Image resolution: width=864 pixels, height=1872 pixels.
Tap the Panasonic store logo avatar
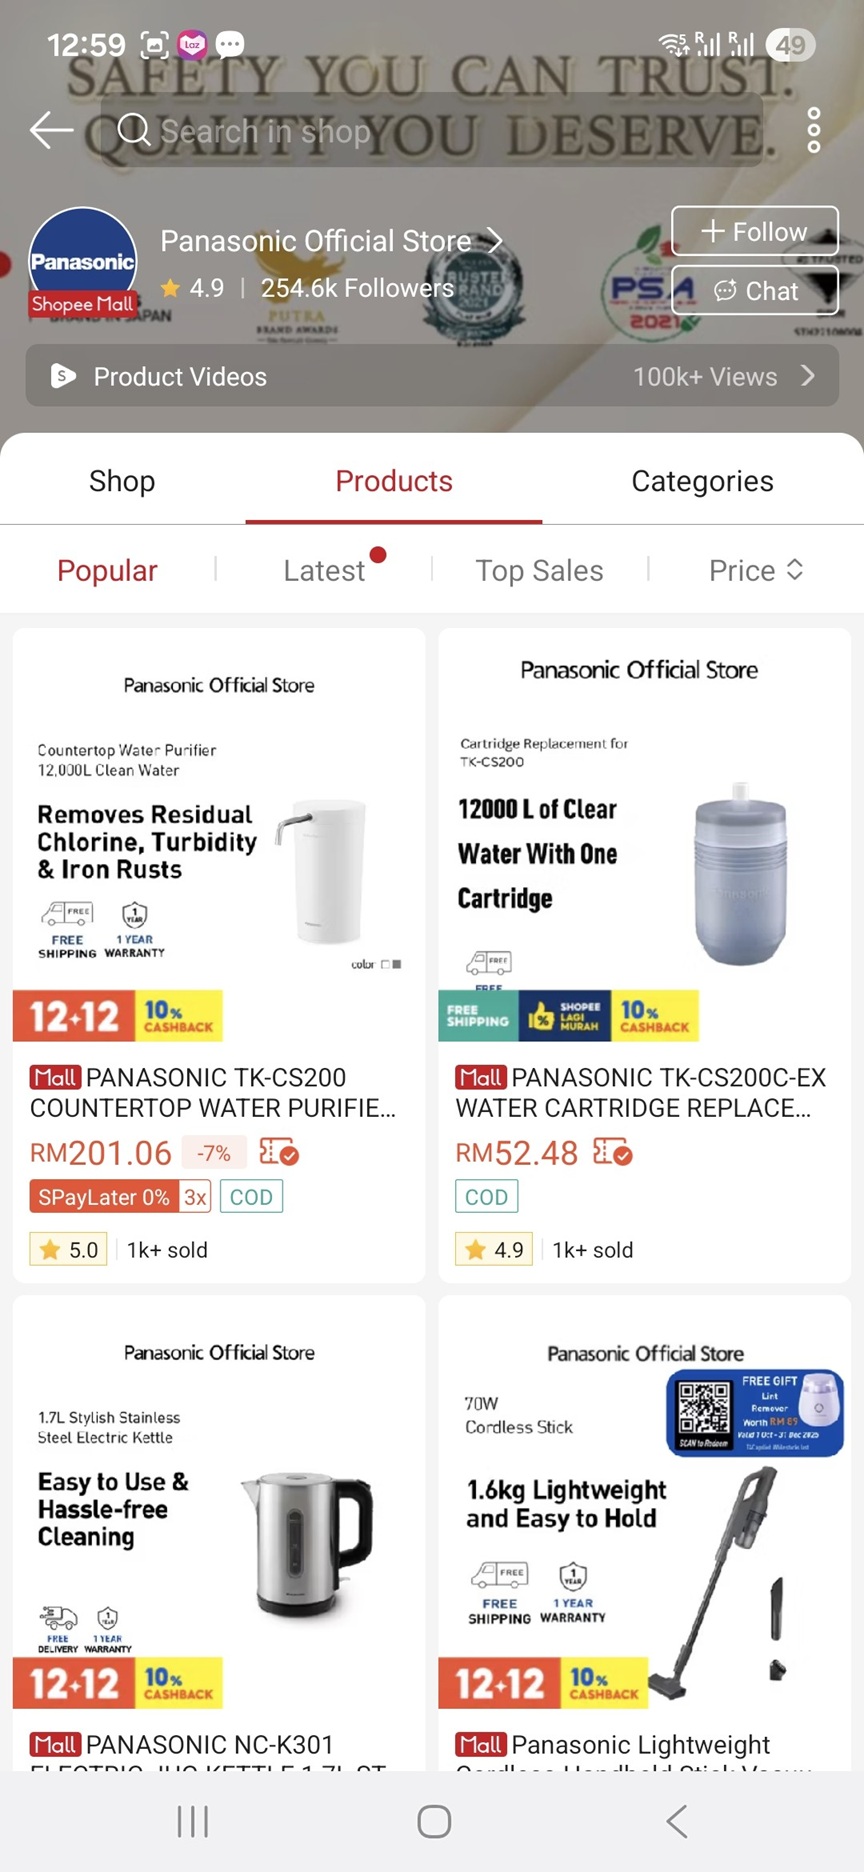pos(83,262)
